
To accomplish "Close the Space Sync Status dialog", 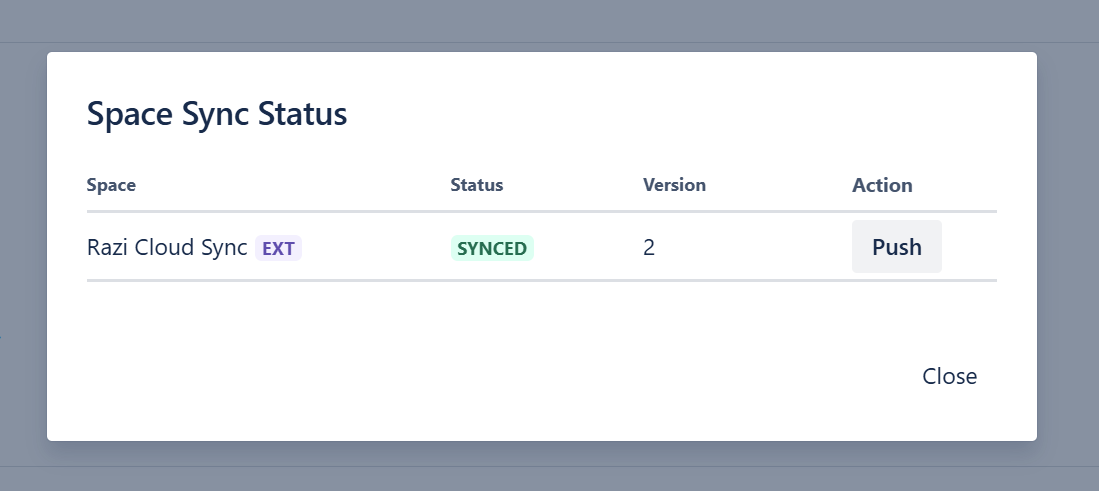I will (949, 377).
